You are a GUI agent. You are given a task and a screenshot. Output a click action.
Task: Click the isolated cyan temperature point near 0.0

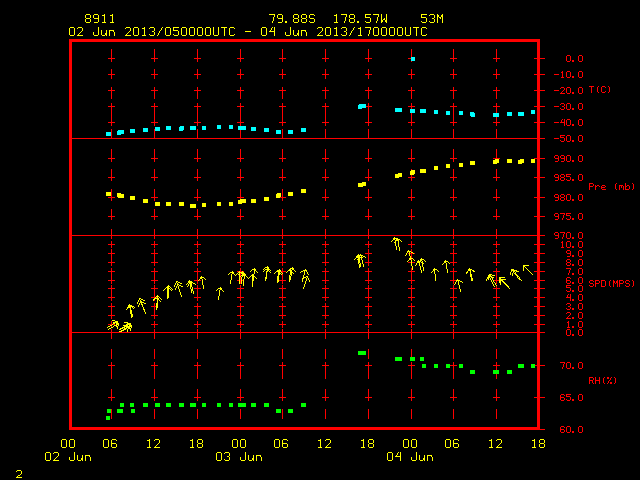tap(413, 59)
